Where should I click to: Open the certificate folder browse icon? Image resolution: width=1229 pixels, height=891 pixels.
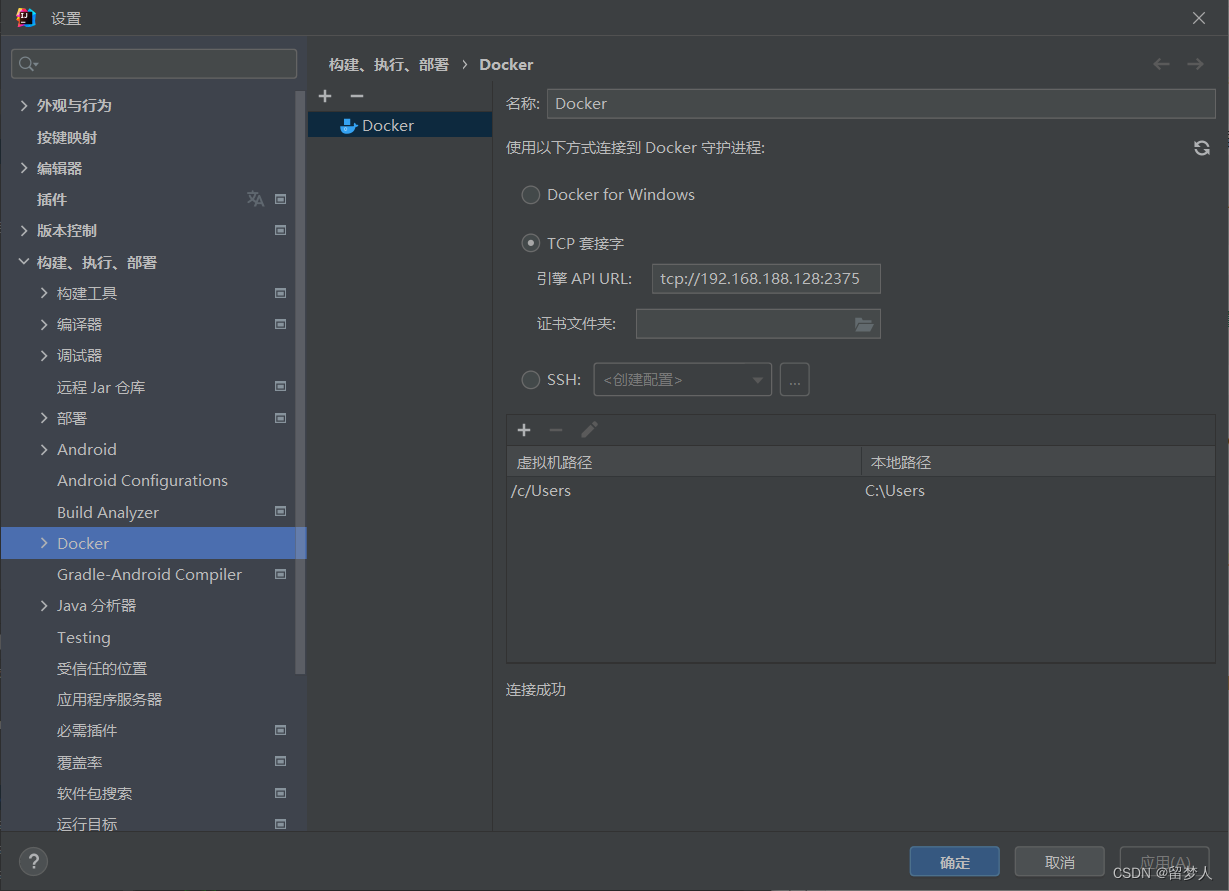point(865,324)
